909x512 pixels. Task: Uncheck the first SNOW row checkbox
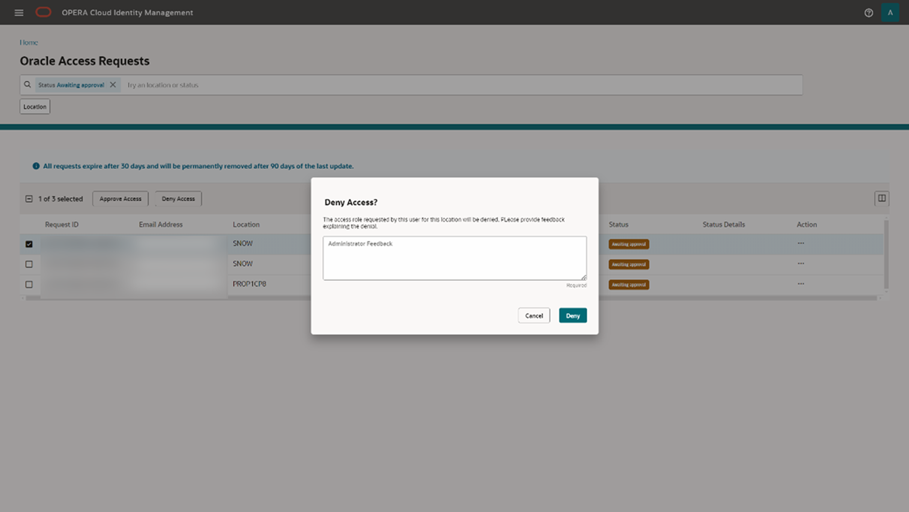coord(29,244)
